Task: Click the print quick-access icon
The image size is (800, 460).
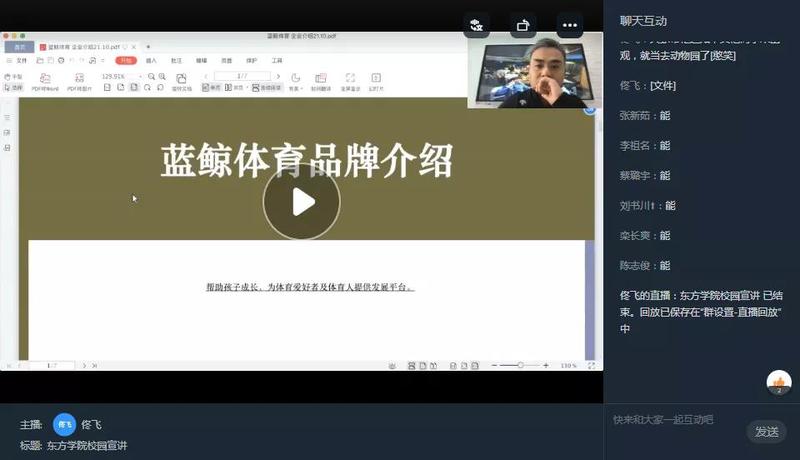Action: tap(61, 60)
